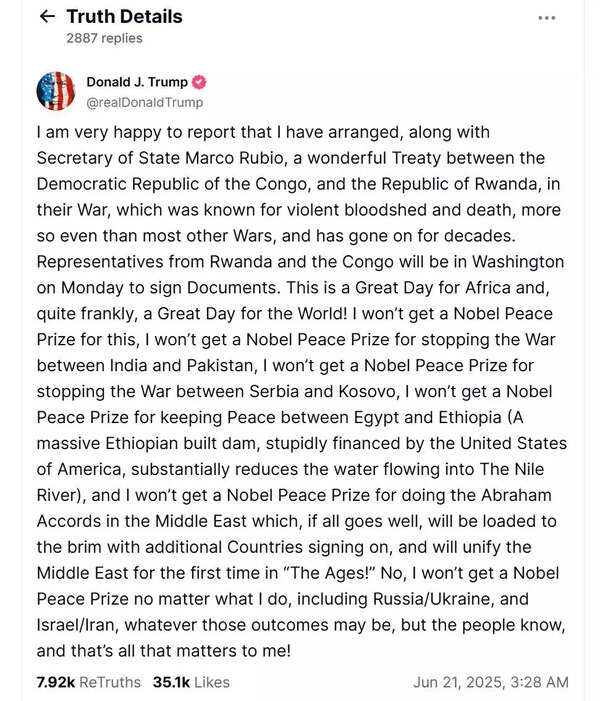Click the Jun 21, 2025 timestamp
This screenshot has width=600, height=701.
490,682
